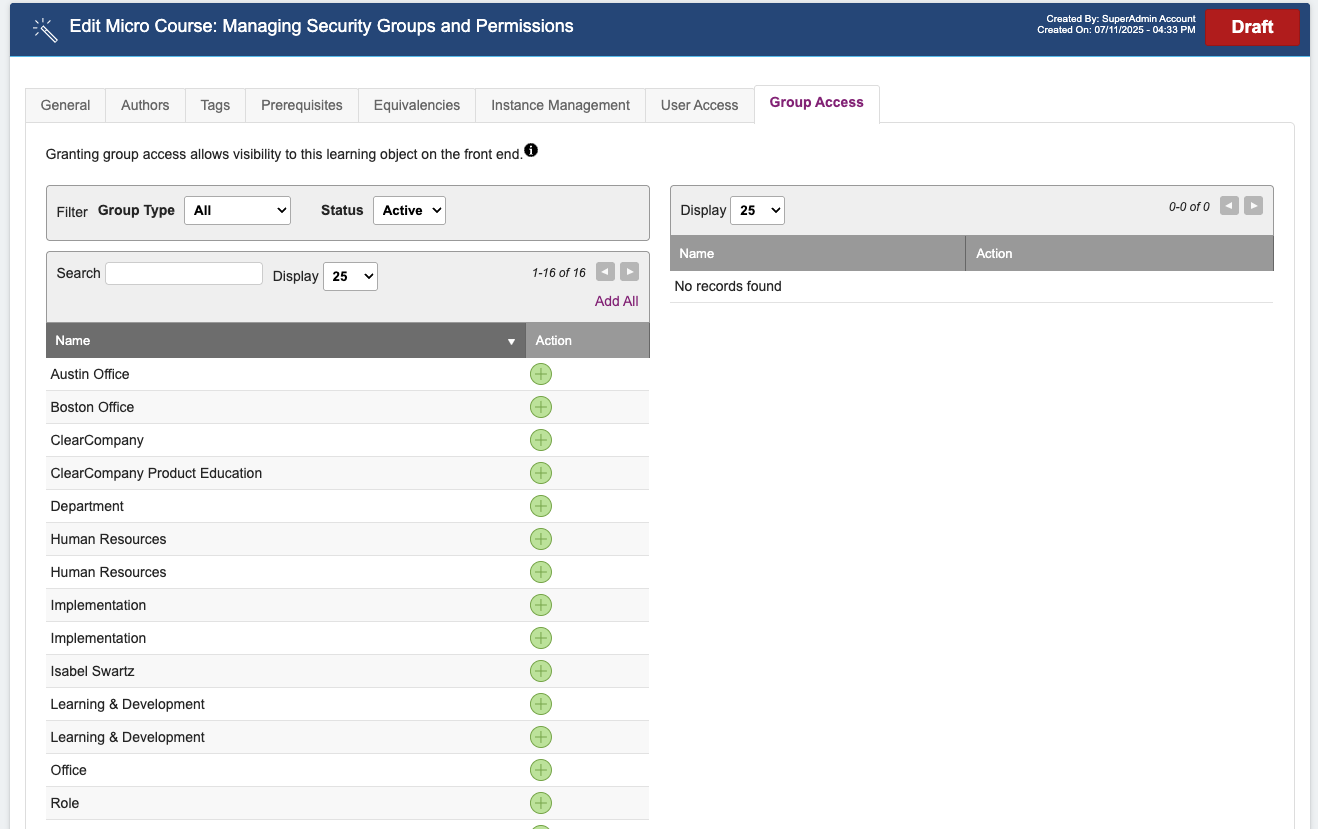Click next page arrow beside 0-0 of 0
1318x829 pixels.
[1253, 206]
